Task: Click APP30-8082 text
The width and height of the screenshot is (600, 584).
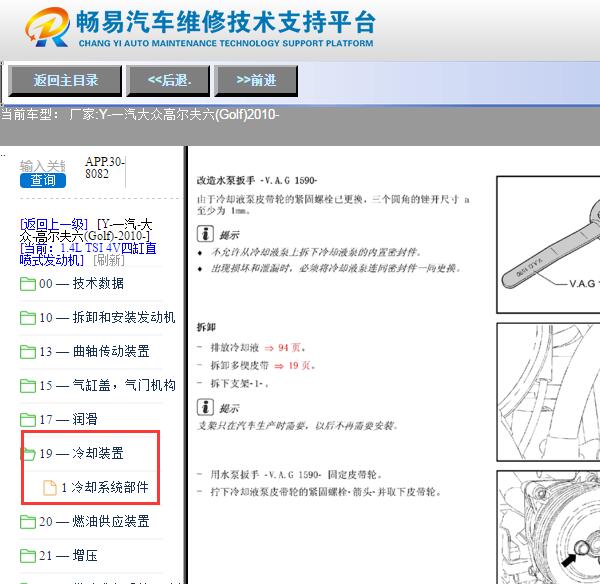Action: pyautogui.click(x=104, y=168)
